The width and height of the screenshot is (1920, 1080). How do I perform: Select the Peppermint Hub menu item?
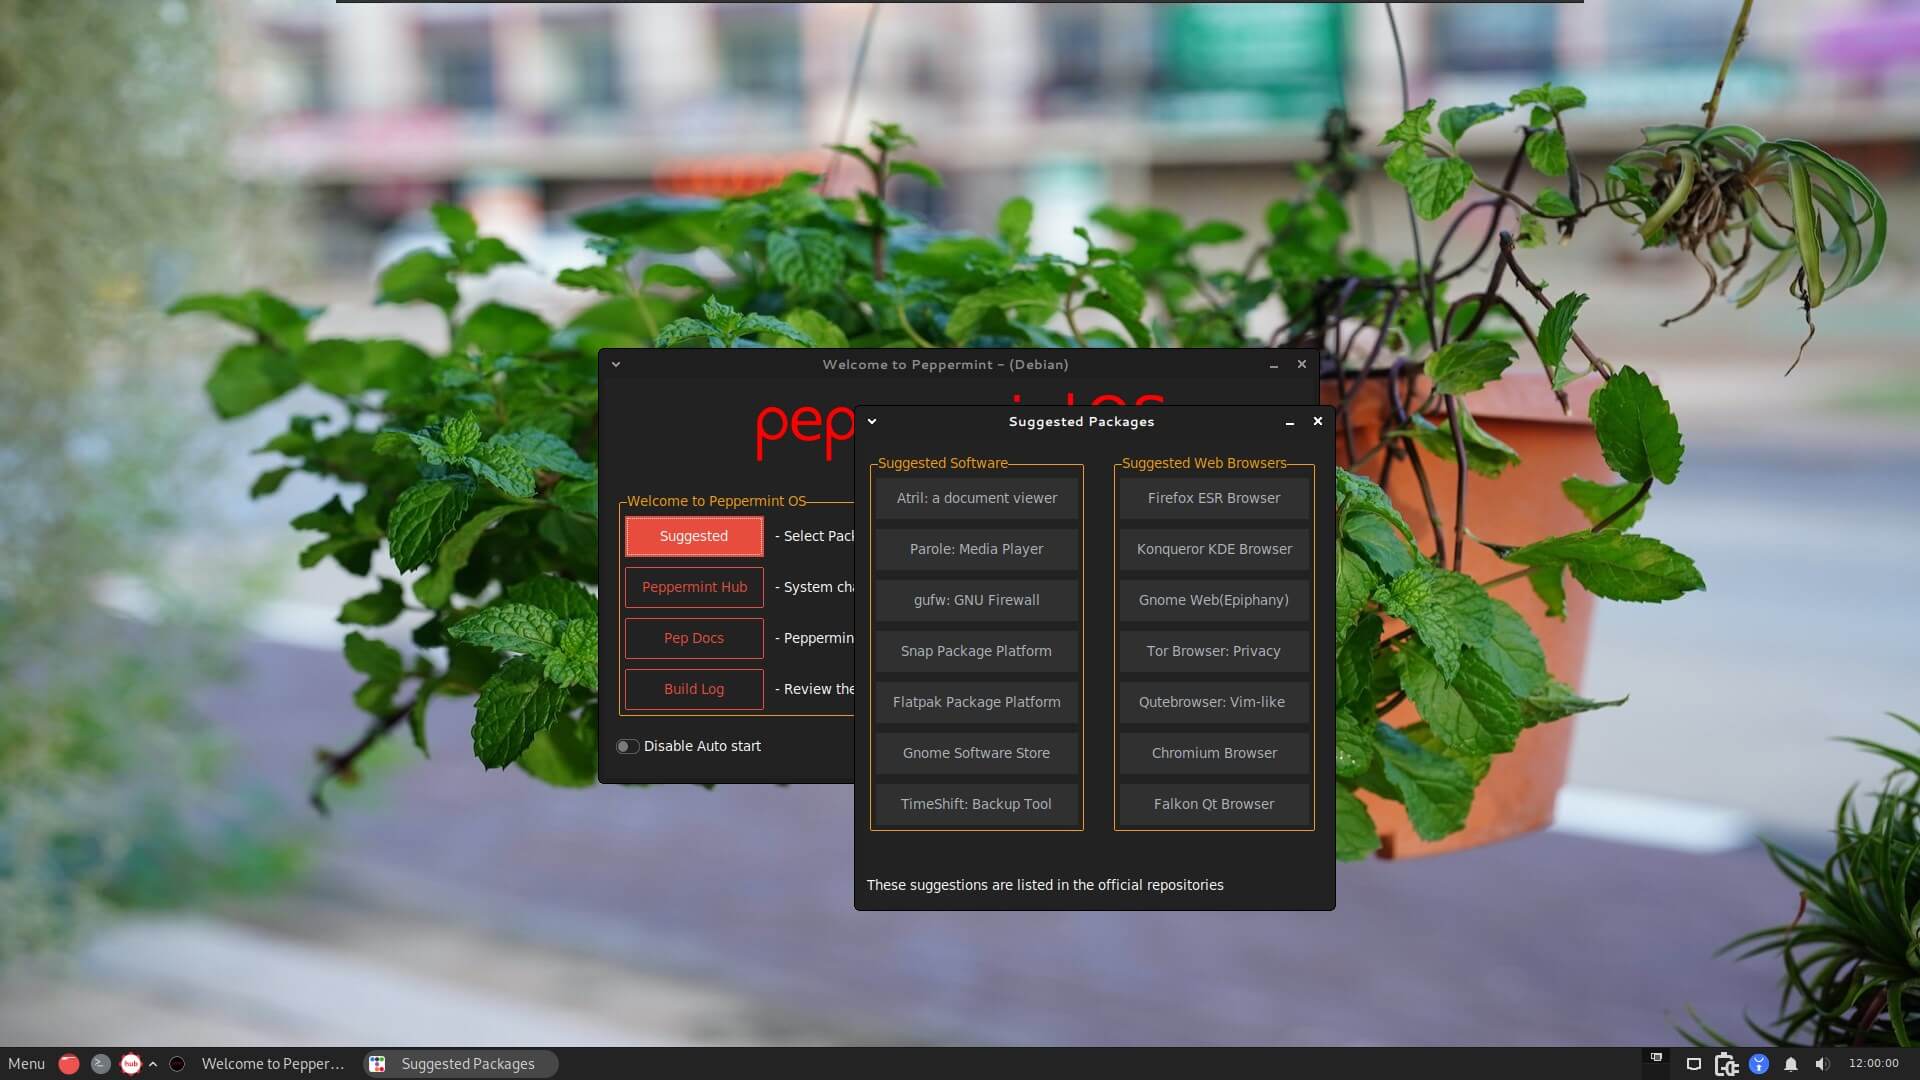[695, 587]
